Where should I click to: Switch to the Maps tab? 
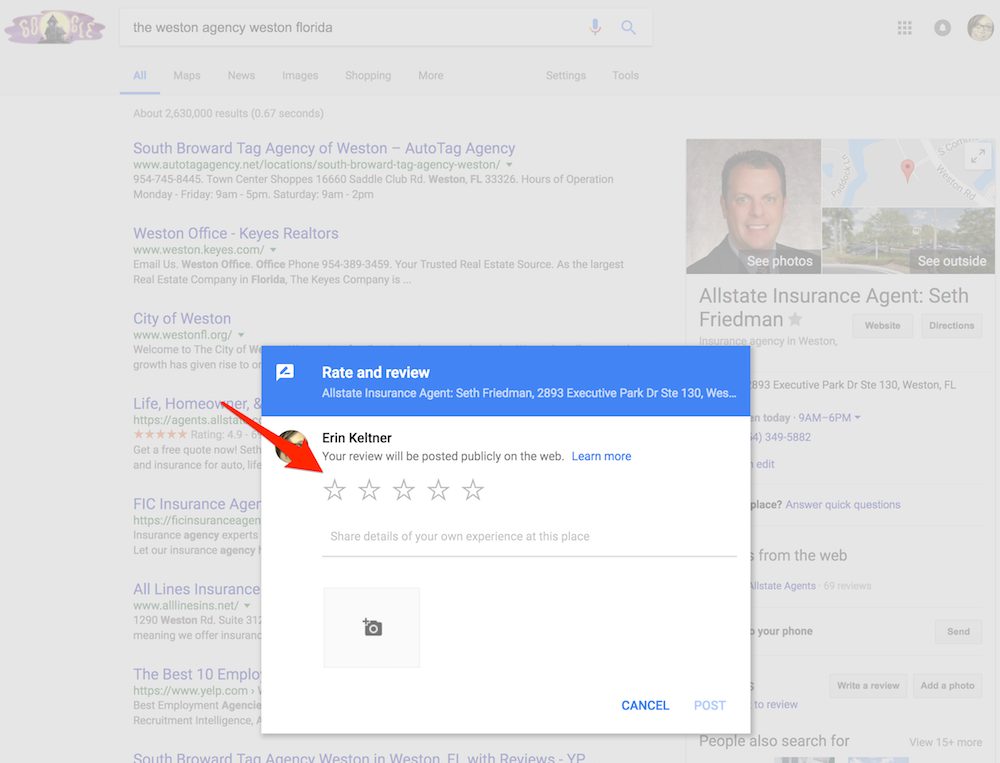(x=187, y=75)
